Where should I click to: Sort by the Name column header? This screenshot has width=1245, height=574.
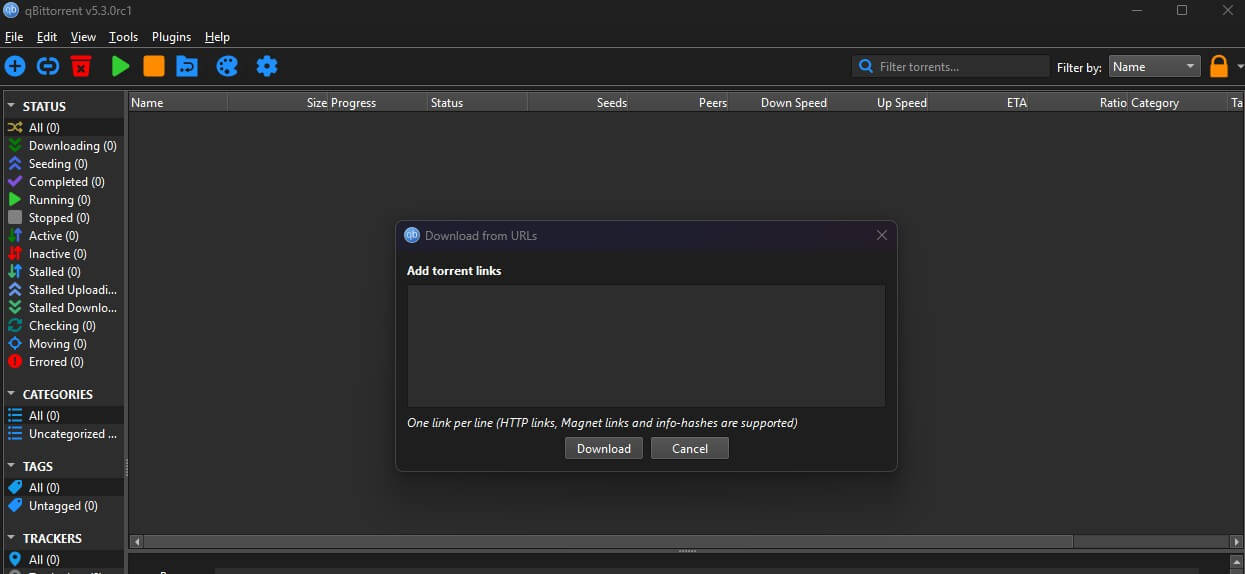pyautogui.click(x=178, y=102)
